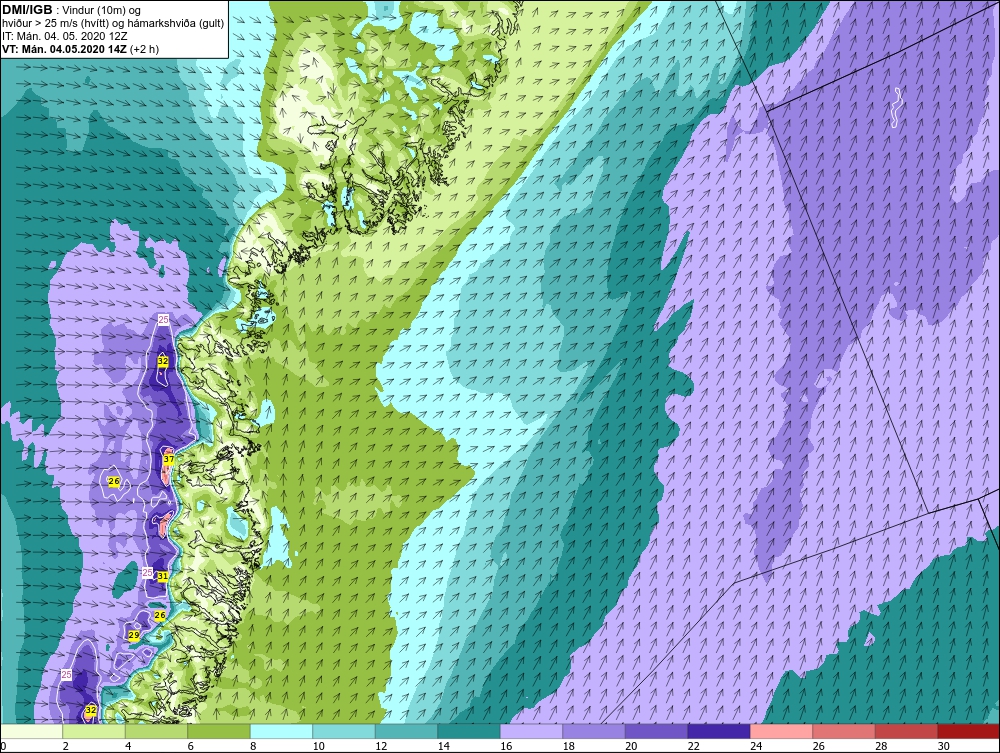Click the legend scale value 14
Viewport: 1000px width, 753px height.
click(443, 746)
